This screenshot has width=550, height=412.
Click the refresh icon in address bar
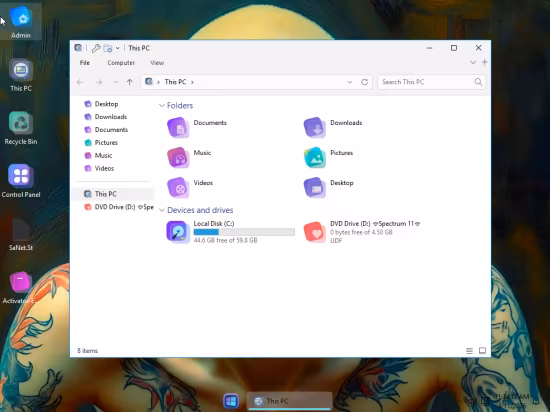(364, 82)
